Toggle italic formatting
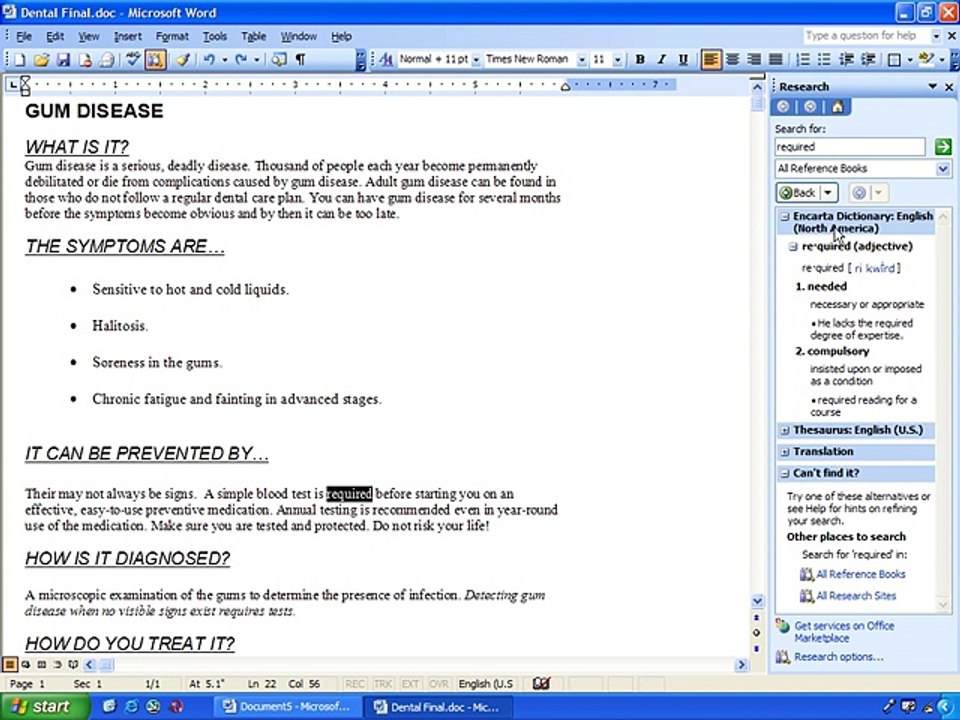960x720 pixels. coord(661,59)
